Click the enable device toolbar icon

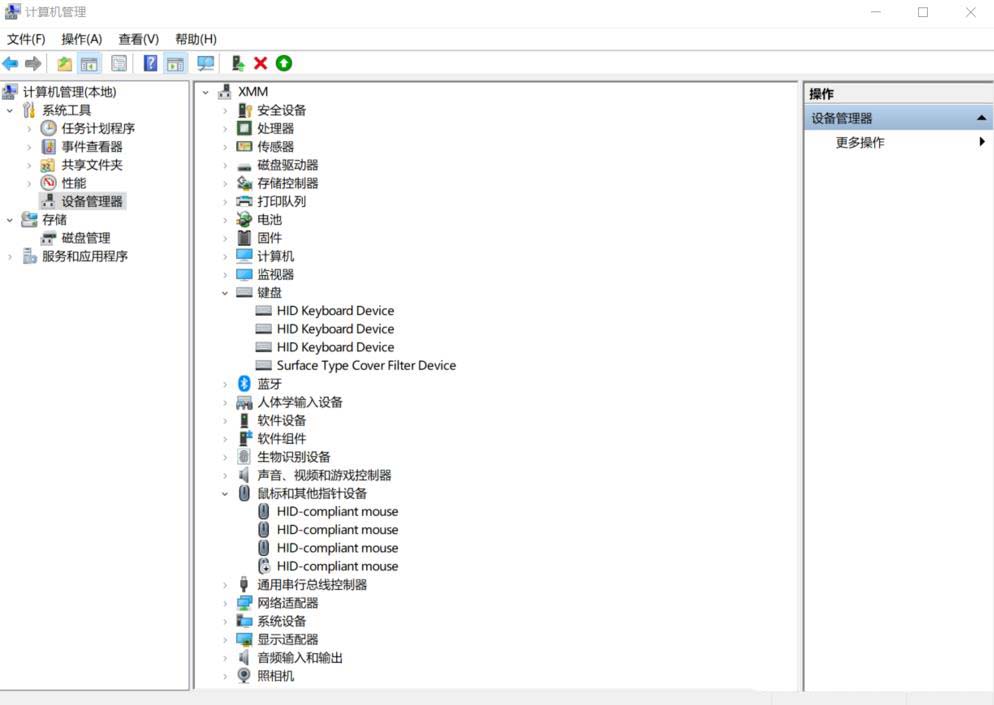coord(238,63)
